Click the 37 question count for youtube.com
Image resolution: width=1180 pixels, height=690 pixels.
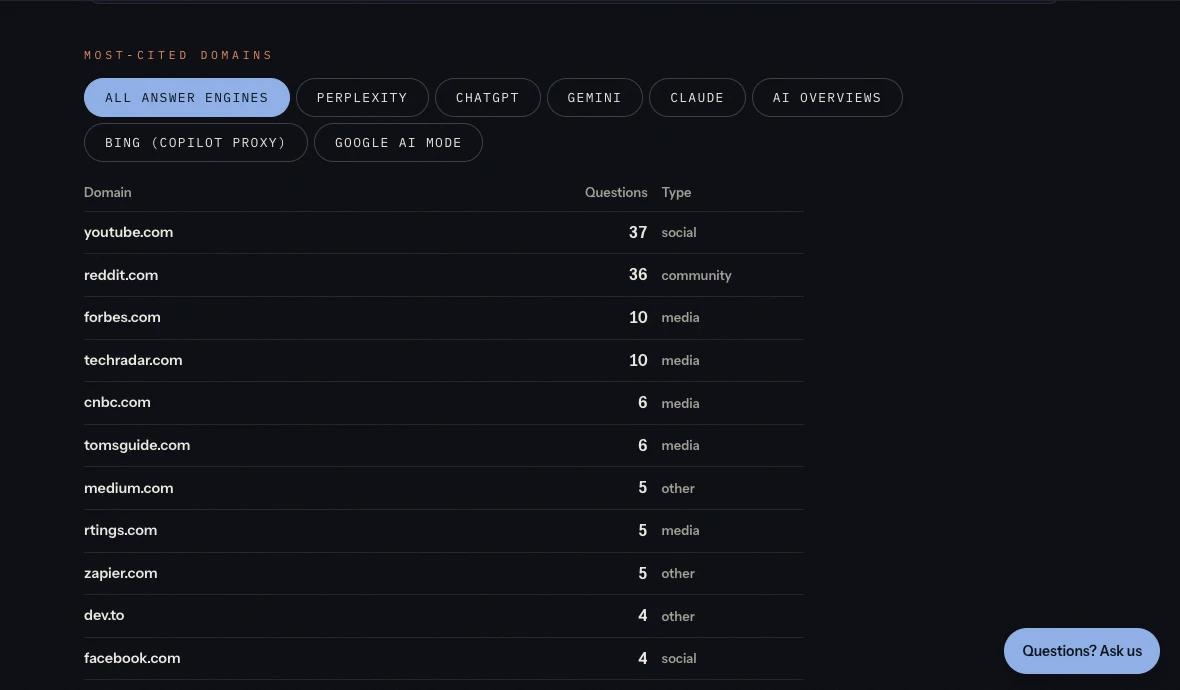click(638, 233)
